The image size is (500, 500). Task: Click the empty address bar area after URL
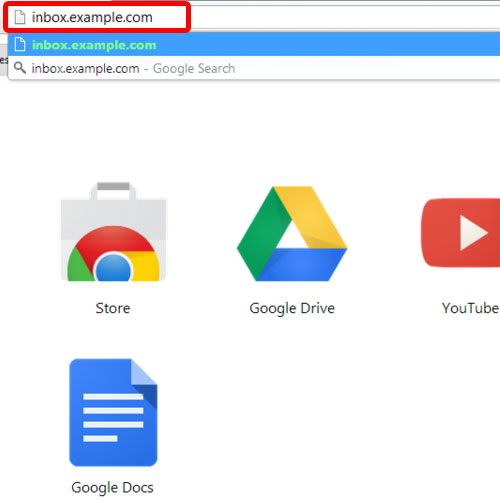tap(343, 17)
